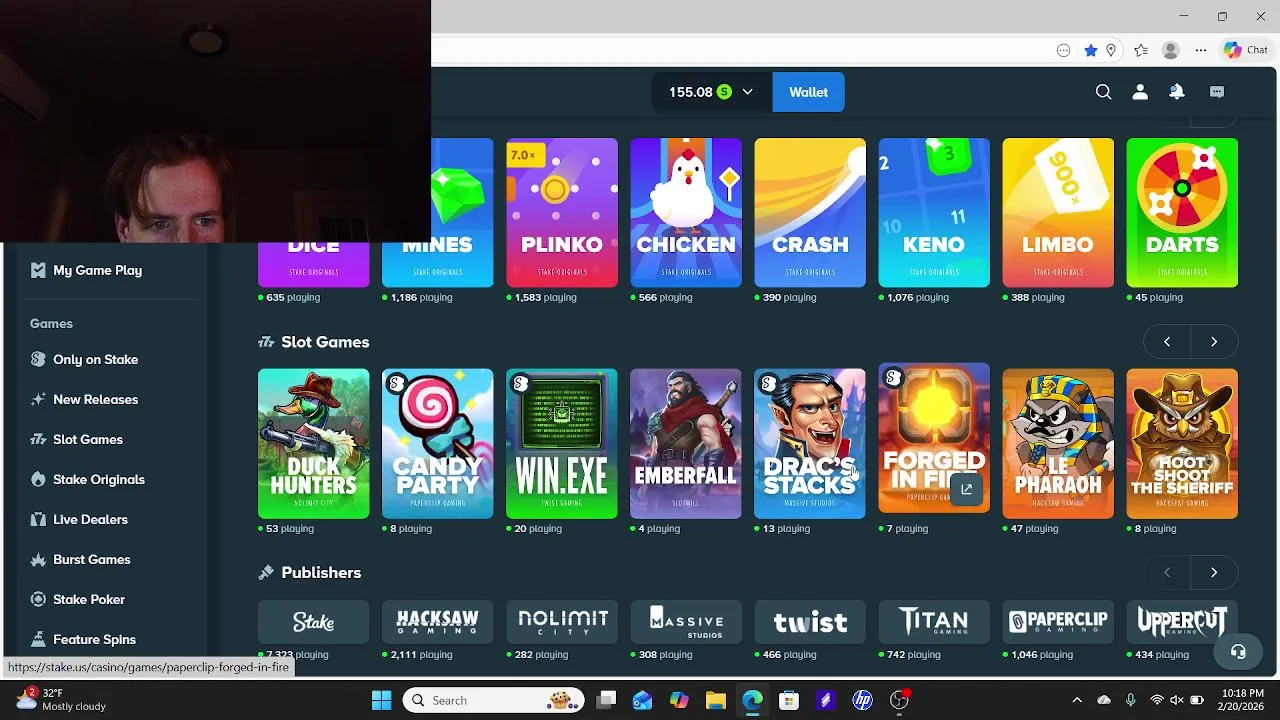Open the live support headset button
Screen dimensions: 1280x720
1238,652
